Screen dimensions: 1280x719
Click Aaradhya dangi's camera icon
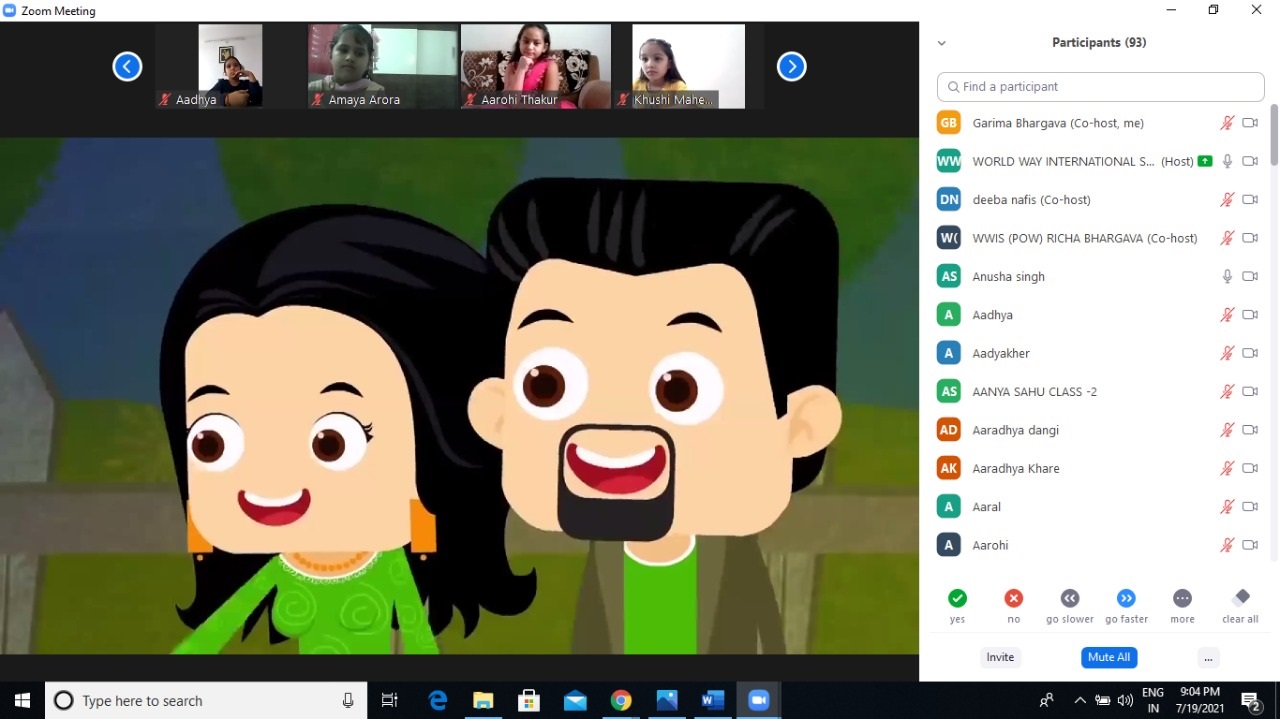click(1250, 430)
